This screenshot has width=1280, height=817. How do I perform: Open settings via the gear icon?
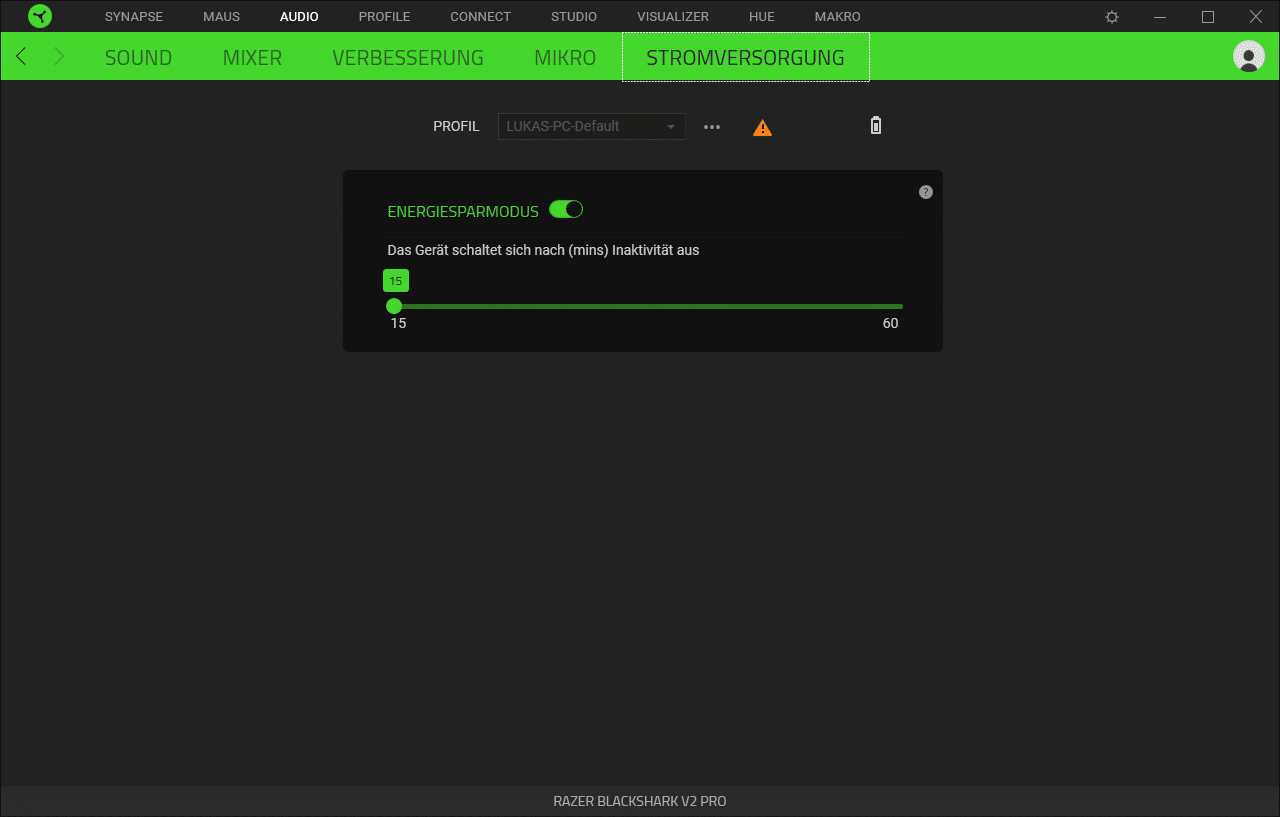pos(1112,17)
